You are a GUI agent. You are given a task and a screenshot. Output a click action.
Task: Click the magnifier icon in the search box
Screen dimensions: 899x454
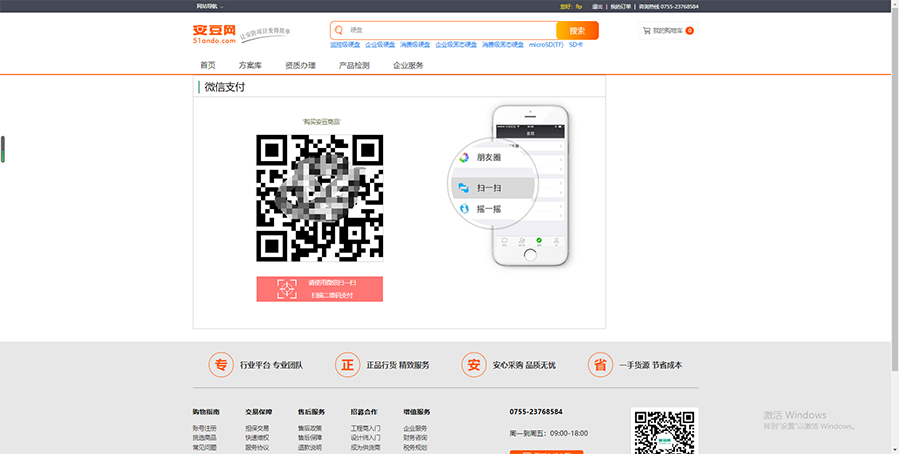(x=339, y=30)
